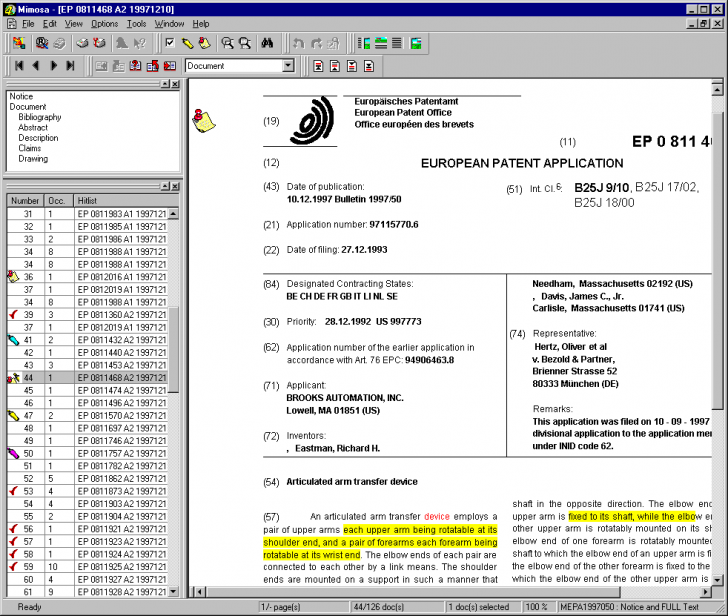Click the colorful database icon starting the top toolbar
The width and height of the screenshot is (728, 616).
(19, 43)
